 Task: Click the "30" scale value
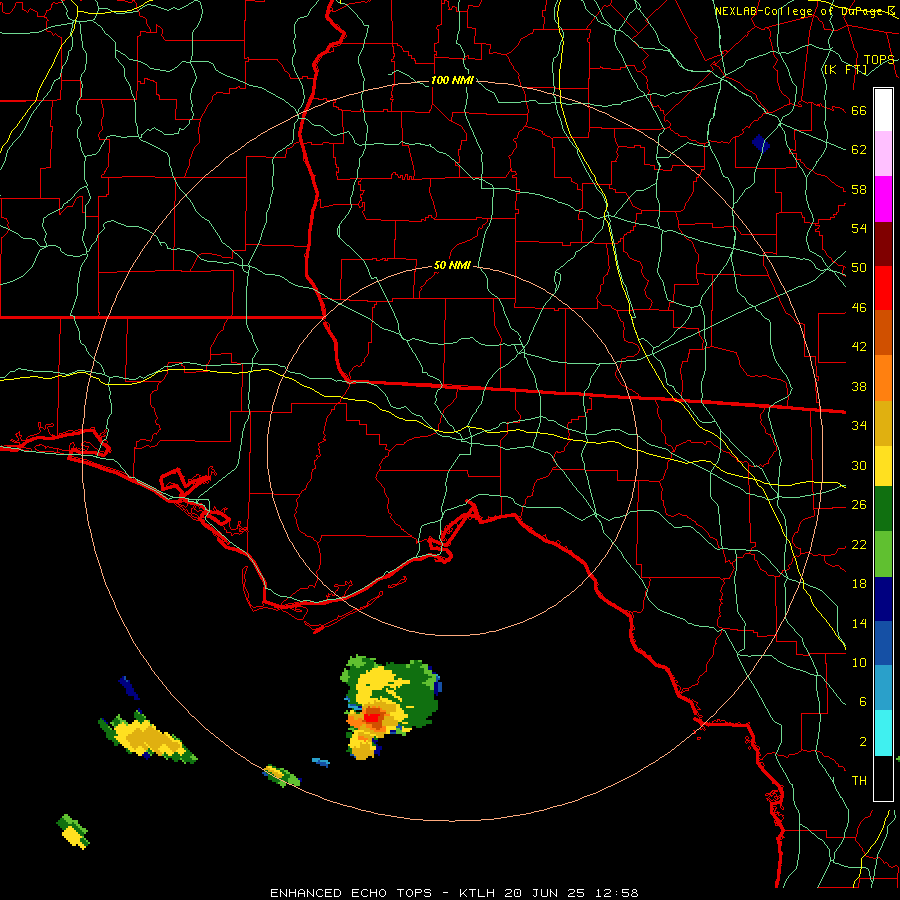859,465
